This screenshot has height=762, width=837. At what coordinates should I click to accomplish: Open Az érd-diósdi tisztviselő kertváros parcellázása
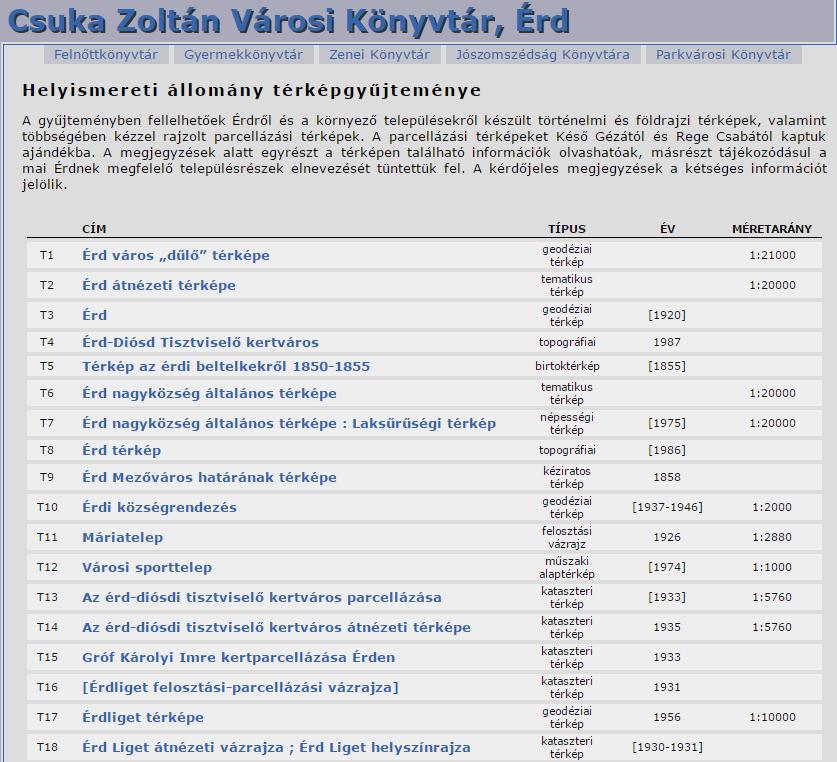click(x=262, y=597)
